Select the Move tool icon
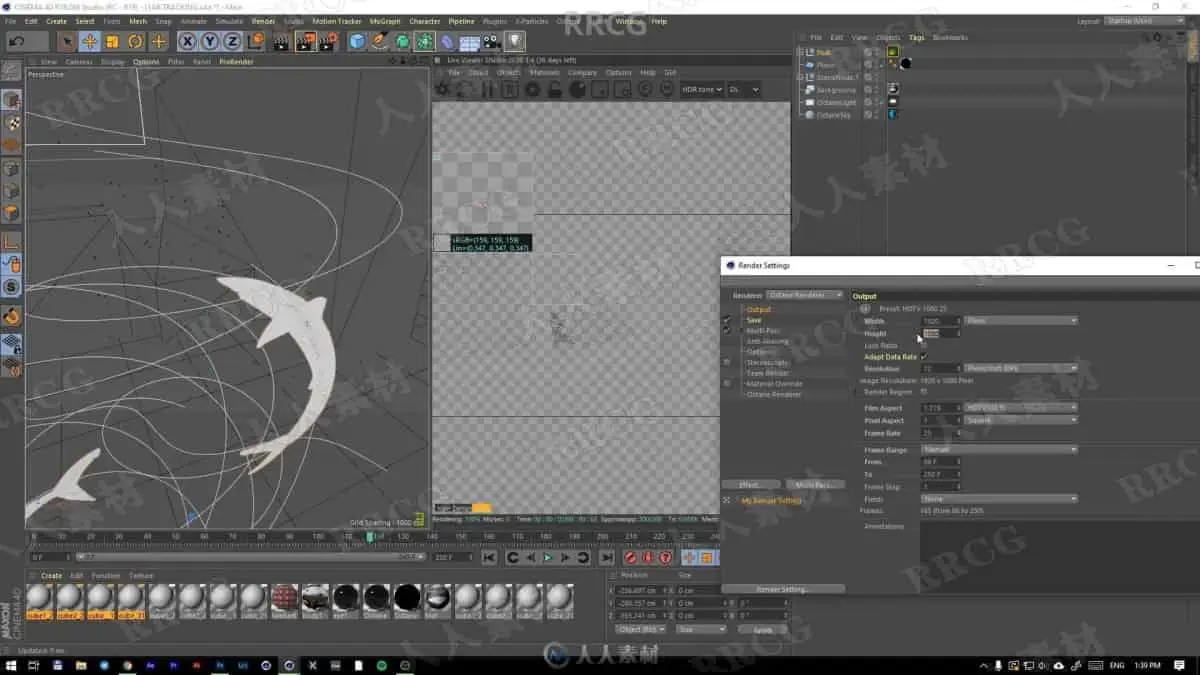Viewport: 1200px width, 675px height. tap(90, 41)
